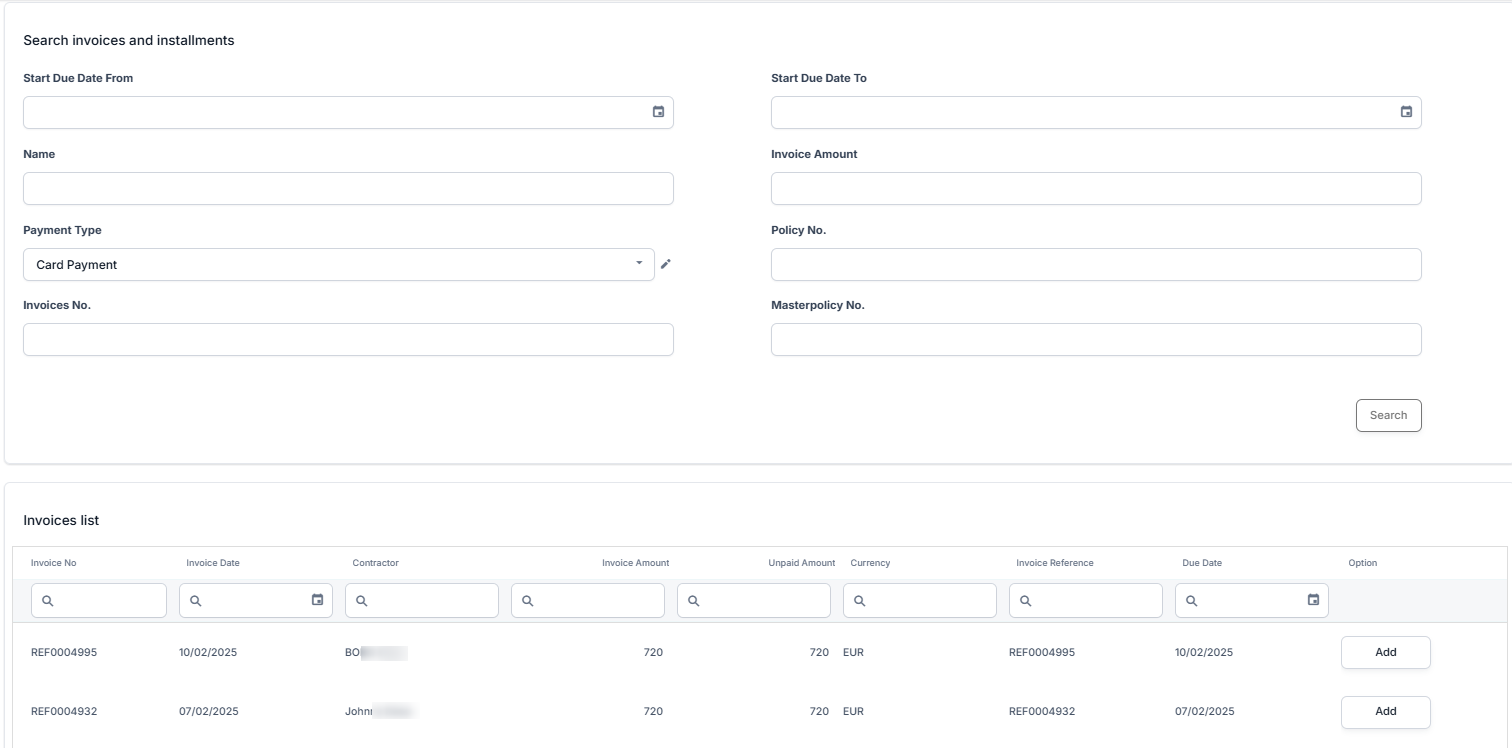
Task: Focus the Name input field
Action: (x=348, y=188)
